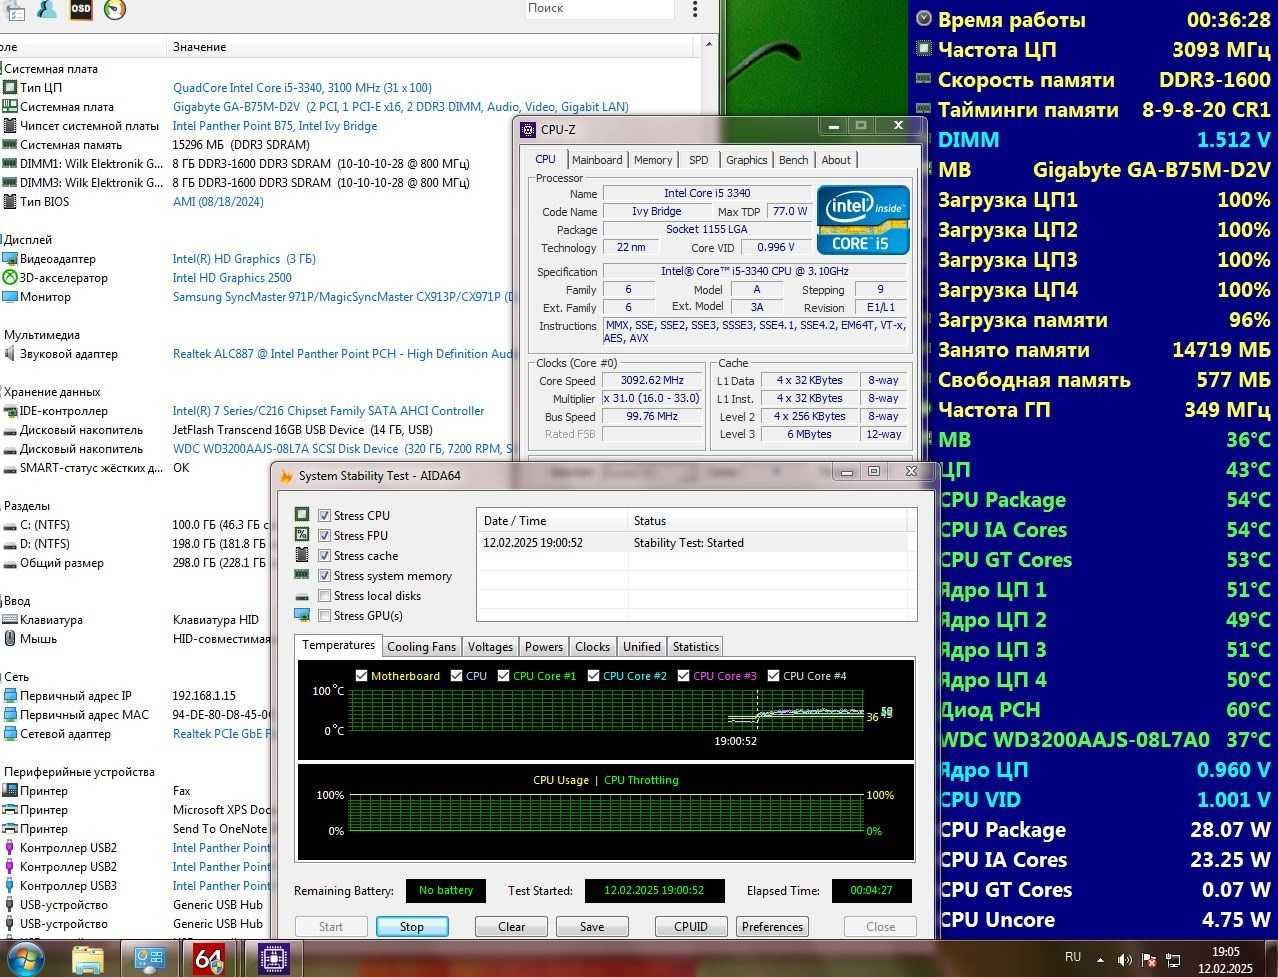Click the flame icon in the System Stability Test title bar
This screenshot has height=977, width=1278.
click(286, 476)
